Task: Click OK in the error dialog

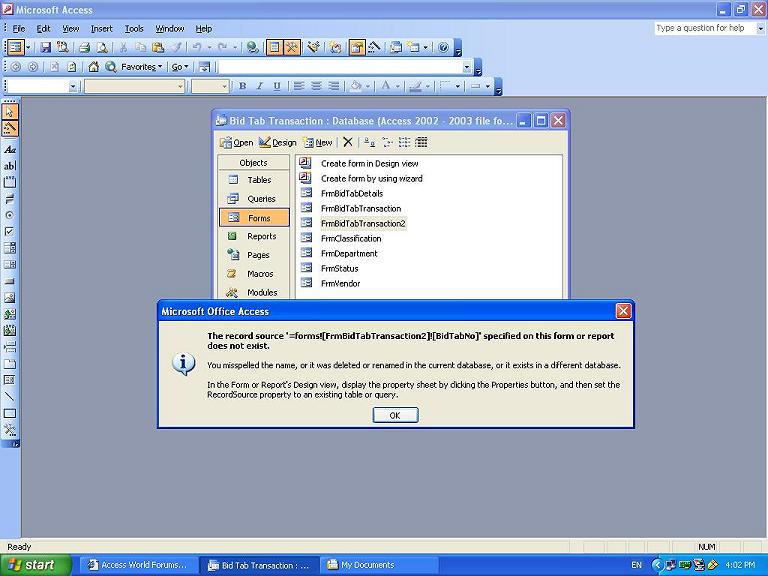Action: coord(395,415)
